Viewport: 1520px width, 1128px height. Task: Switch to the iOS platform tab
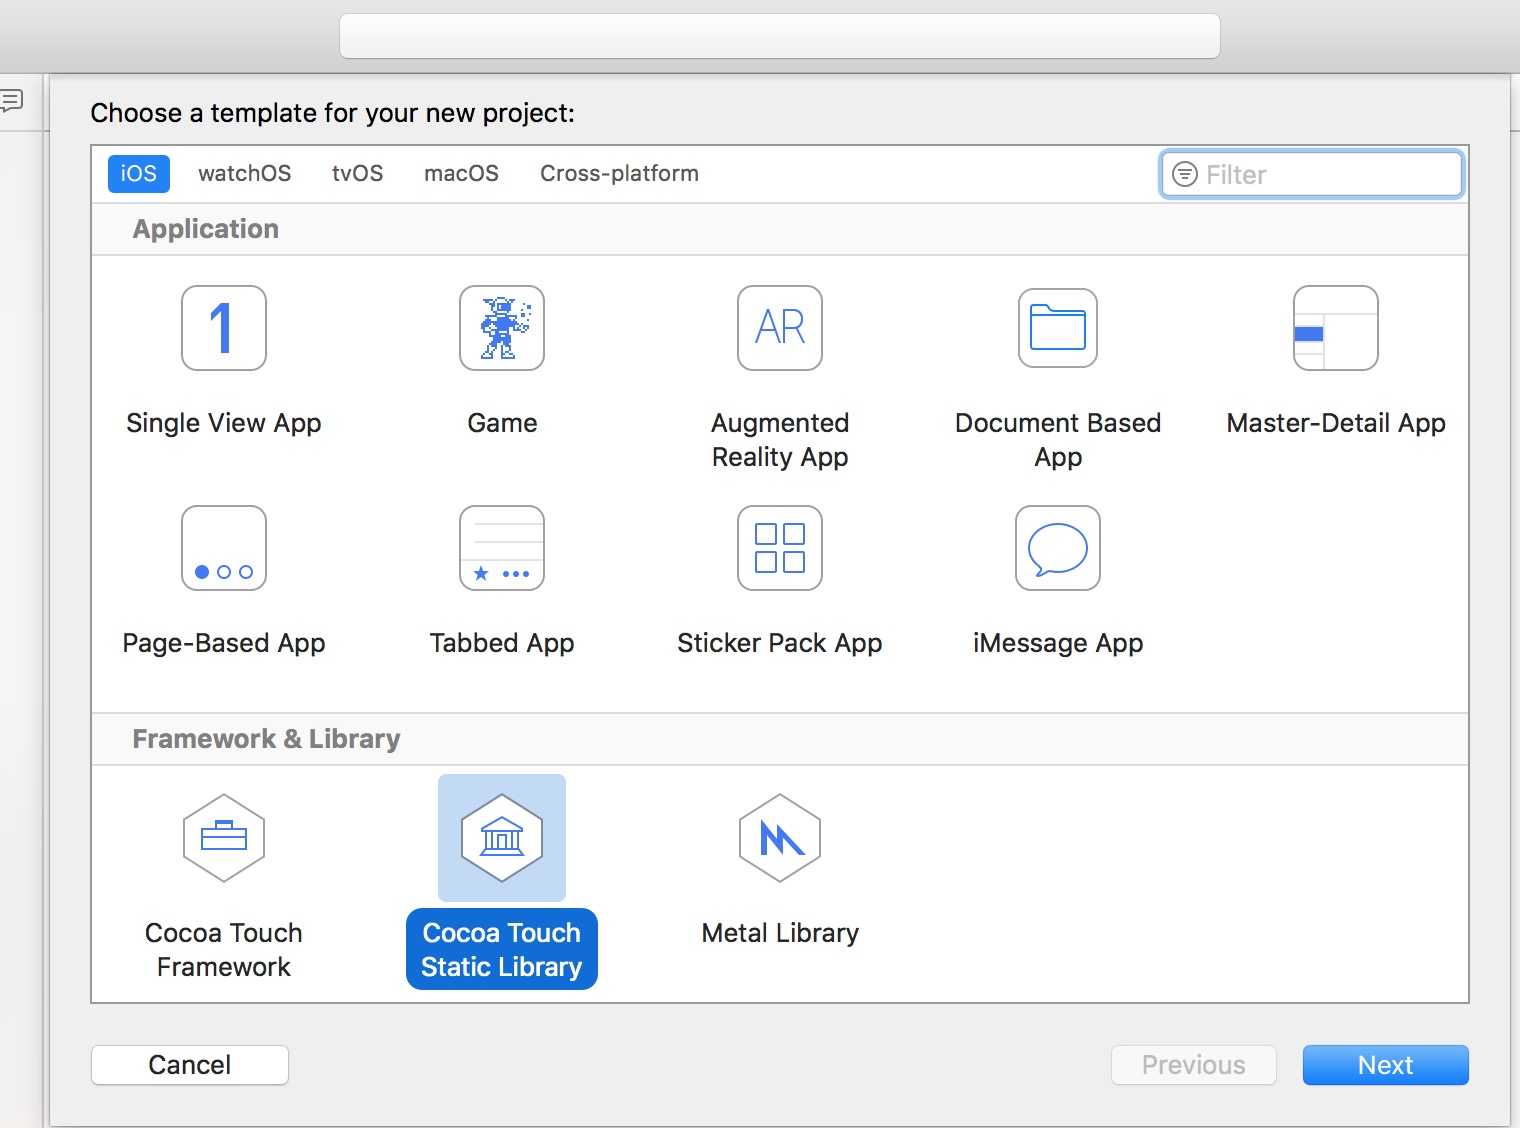point(139,173)
